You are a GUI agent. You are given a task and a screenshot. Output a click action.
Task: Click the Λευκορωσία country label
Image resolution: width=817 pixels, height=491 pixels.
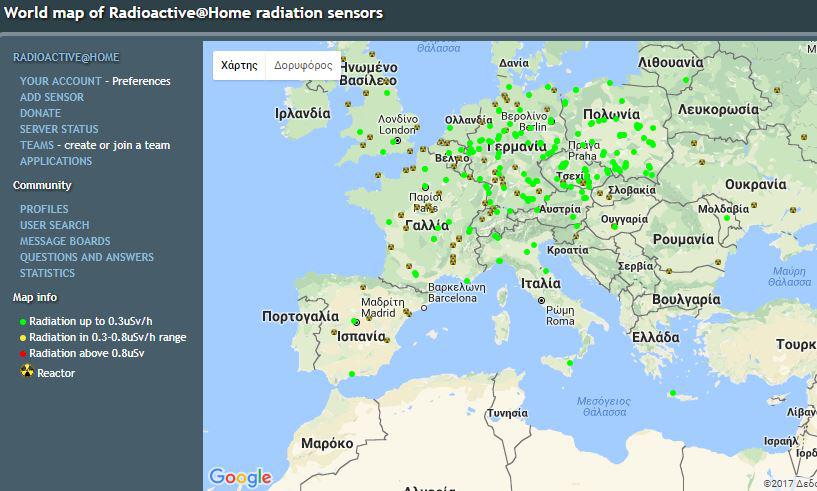[718, 110]
